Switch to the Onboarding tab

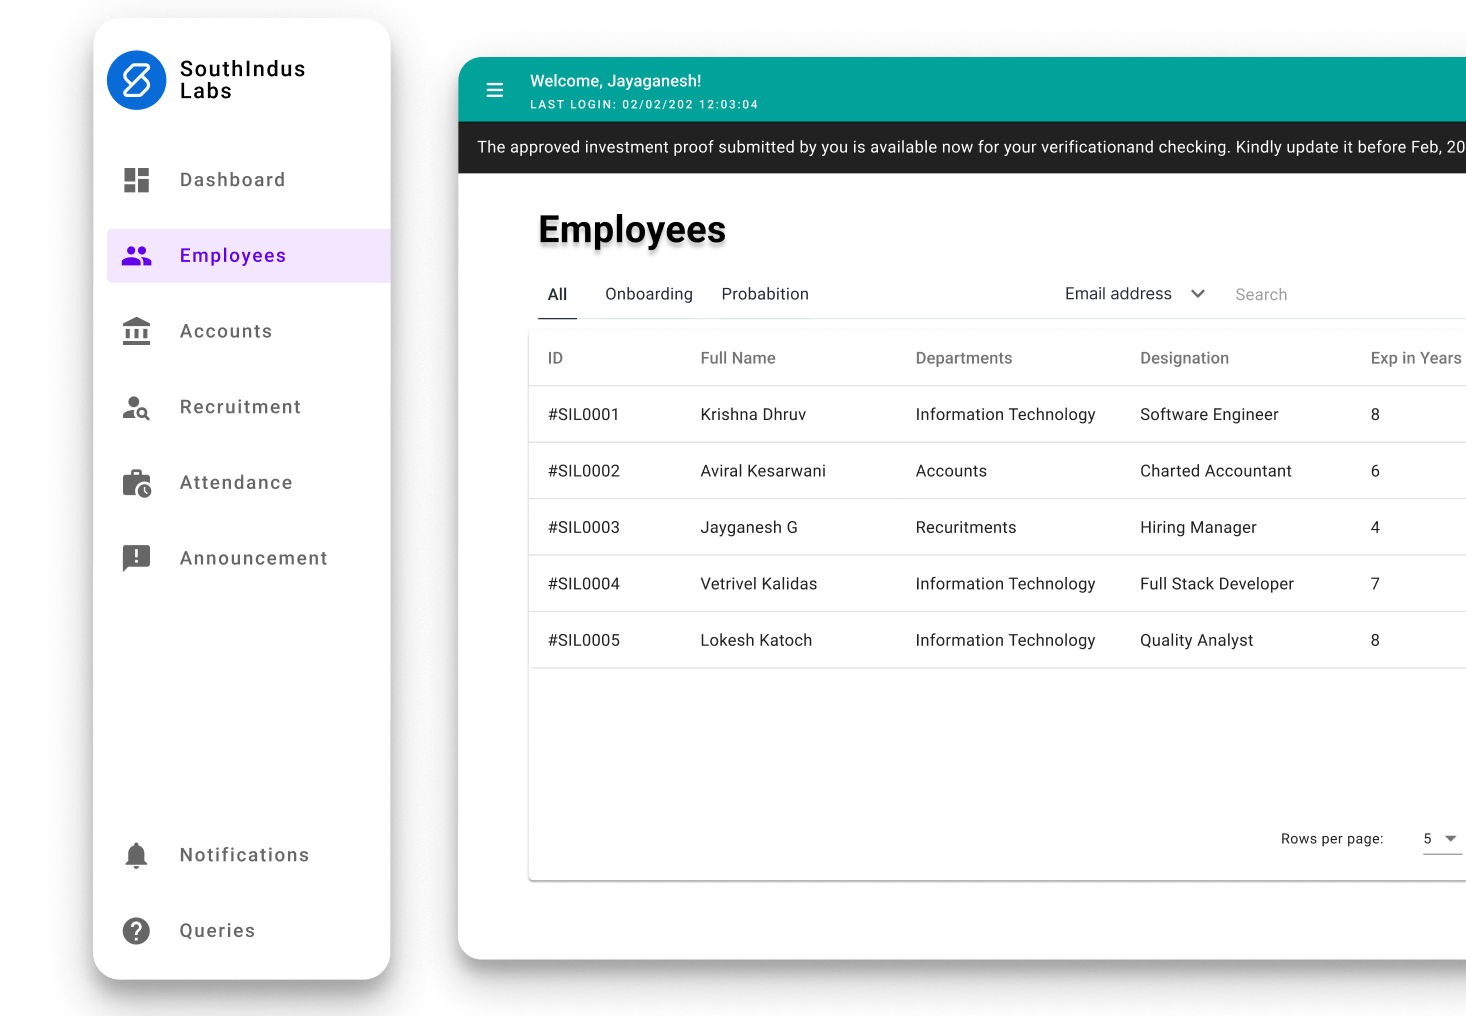[648, 293]
